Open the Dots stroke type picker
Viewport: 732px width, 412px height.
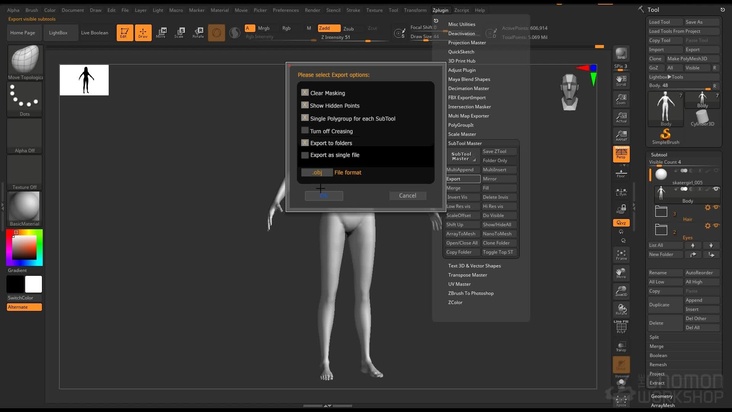pos(25,99)
